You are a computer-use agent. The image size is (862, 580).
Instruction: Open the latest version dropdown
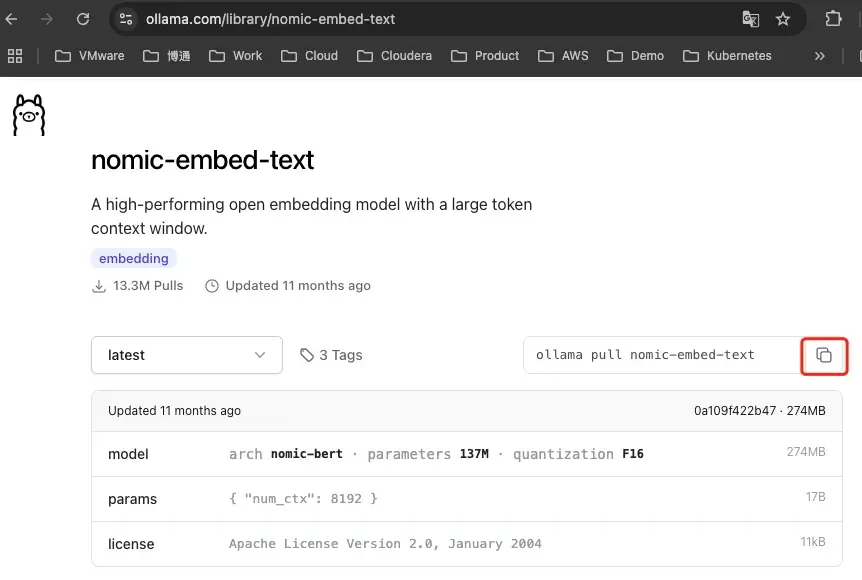click(187, 355)
